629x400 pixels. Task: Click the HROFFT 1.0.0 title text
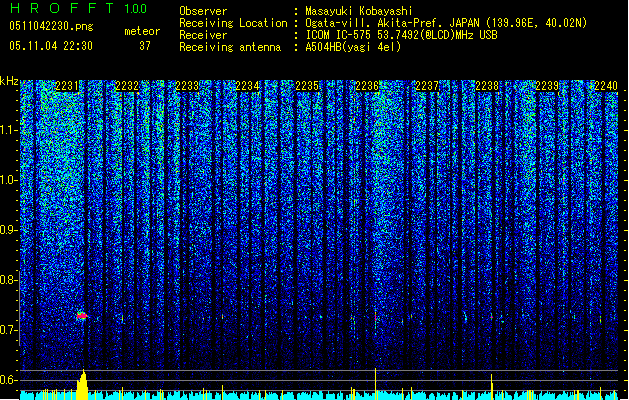(79, 8)
